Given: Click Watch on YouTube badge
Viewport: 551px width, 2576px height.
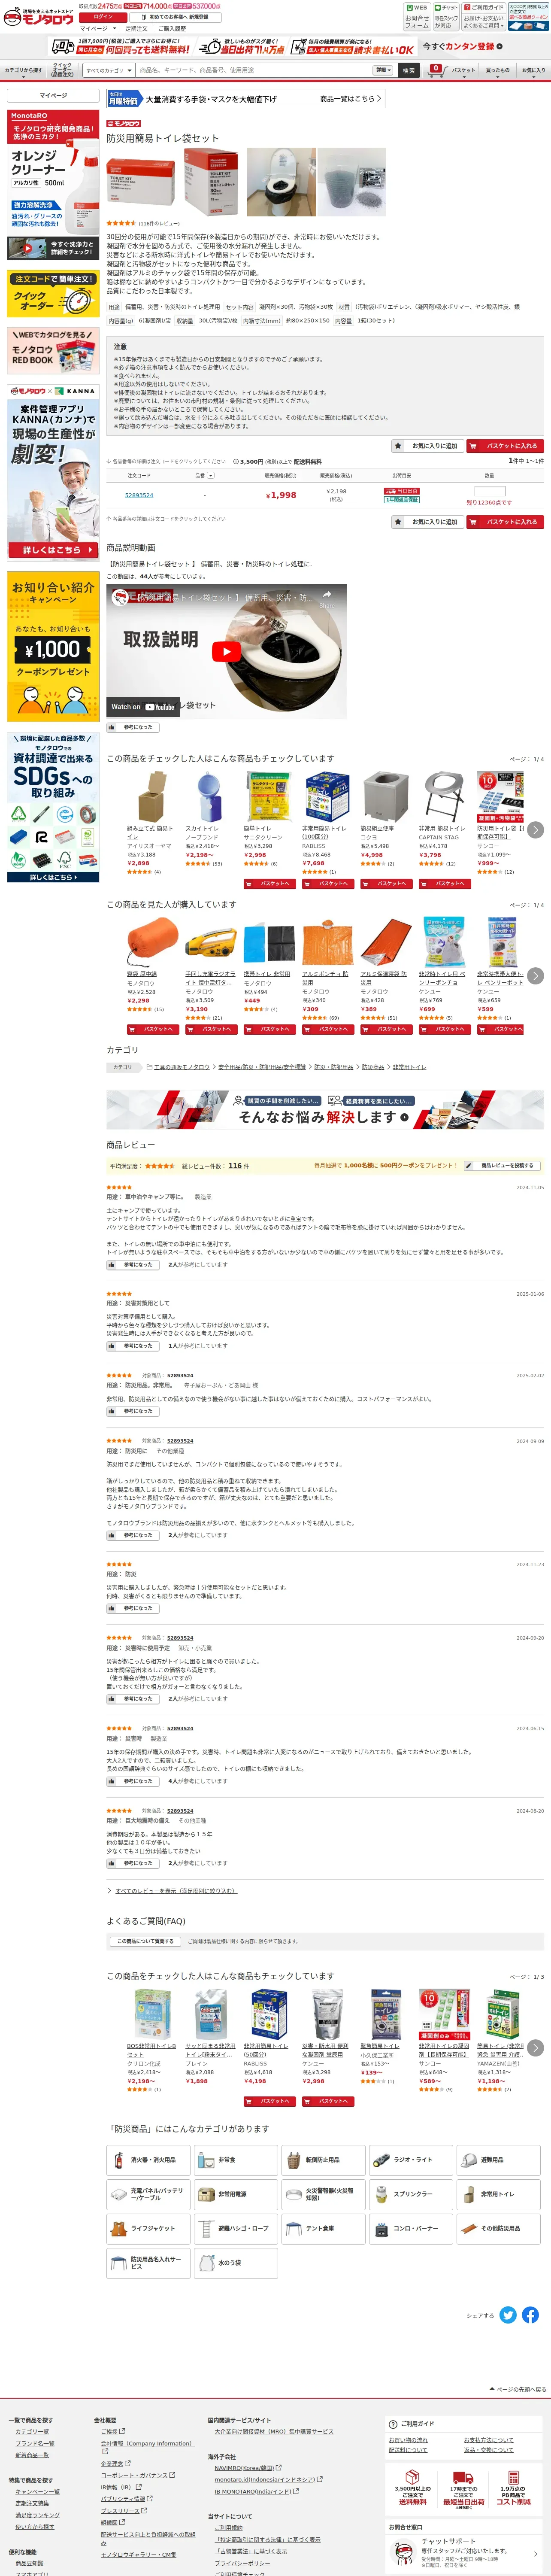Looking at the screenshot, I should click(142, 707).
